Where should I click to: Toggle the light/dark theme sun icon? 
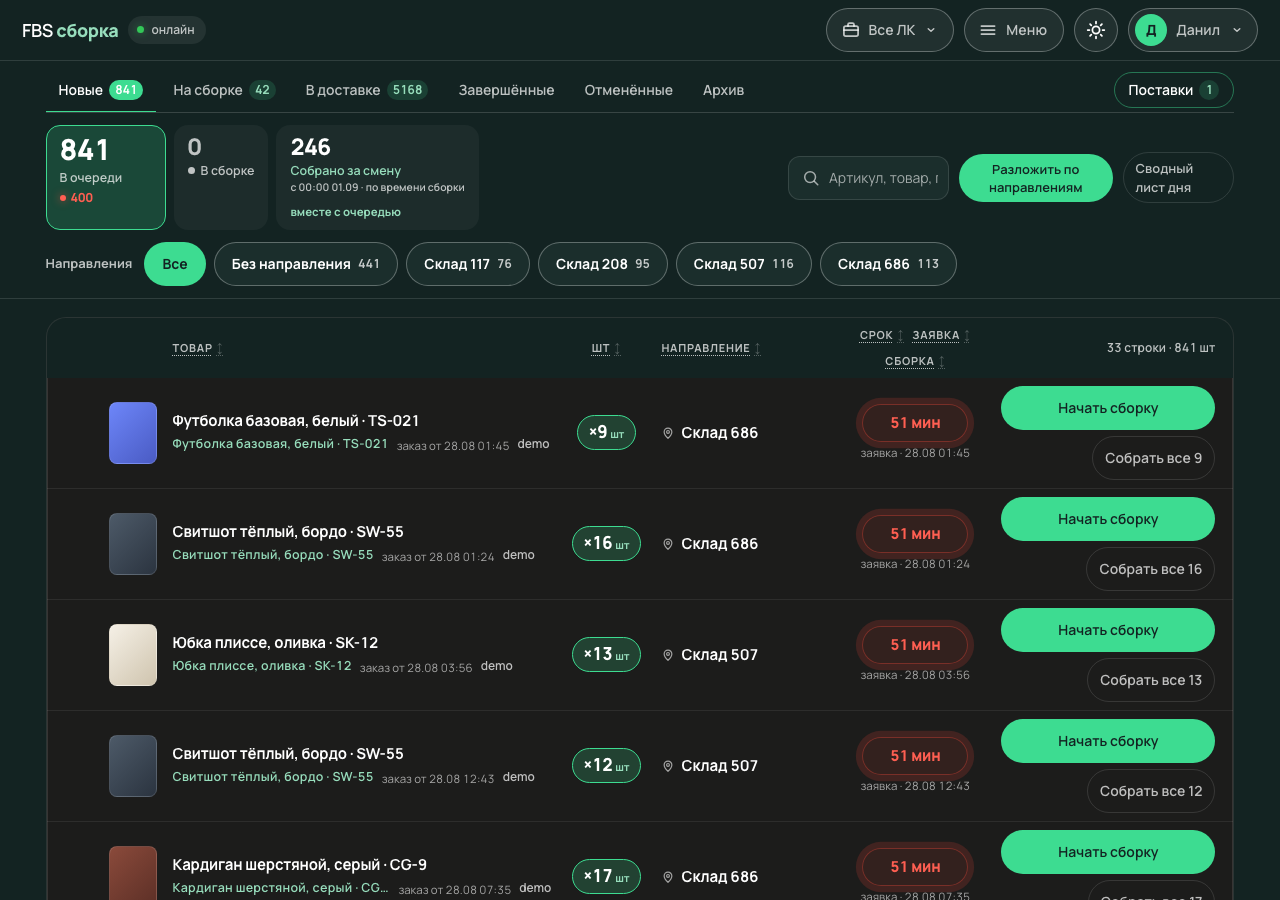click(1096, 30)
